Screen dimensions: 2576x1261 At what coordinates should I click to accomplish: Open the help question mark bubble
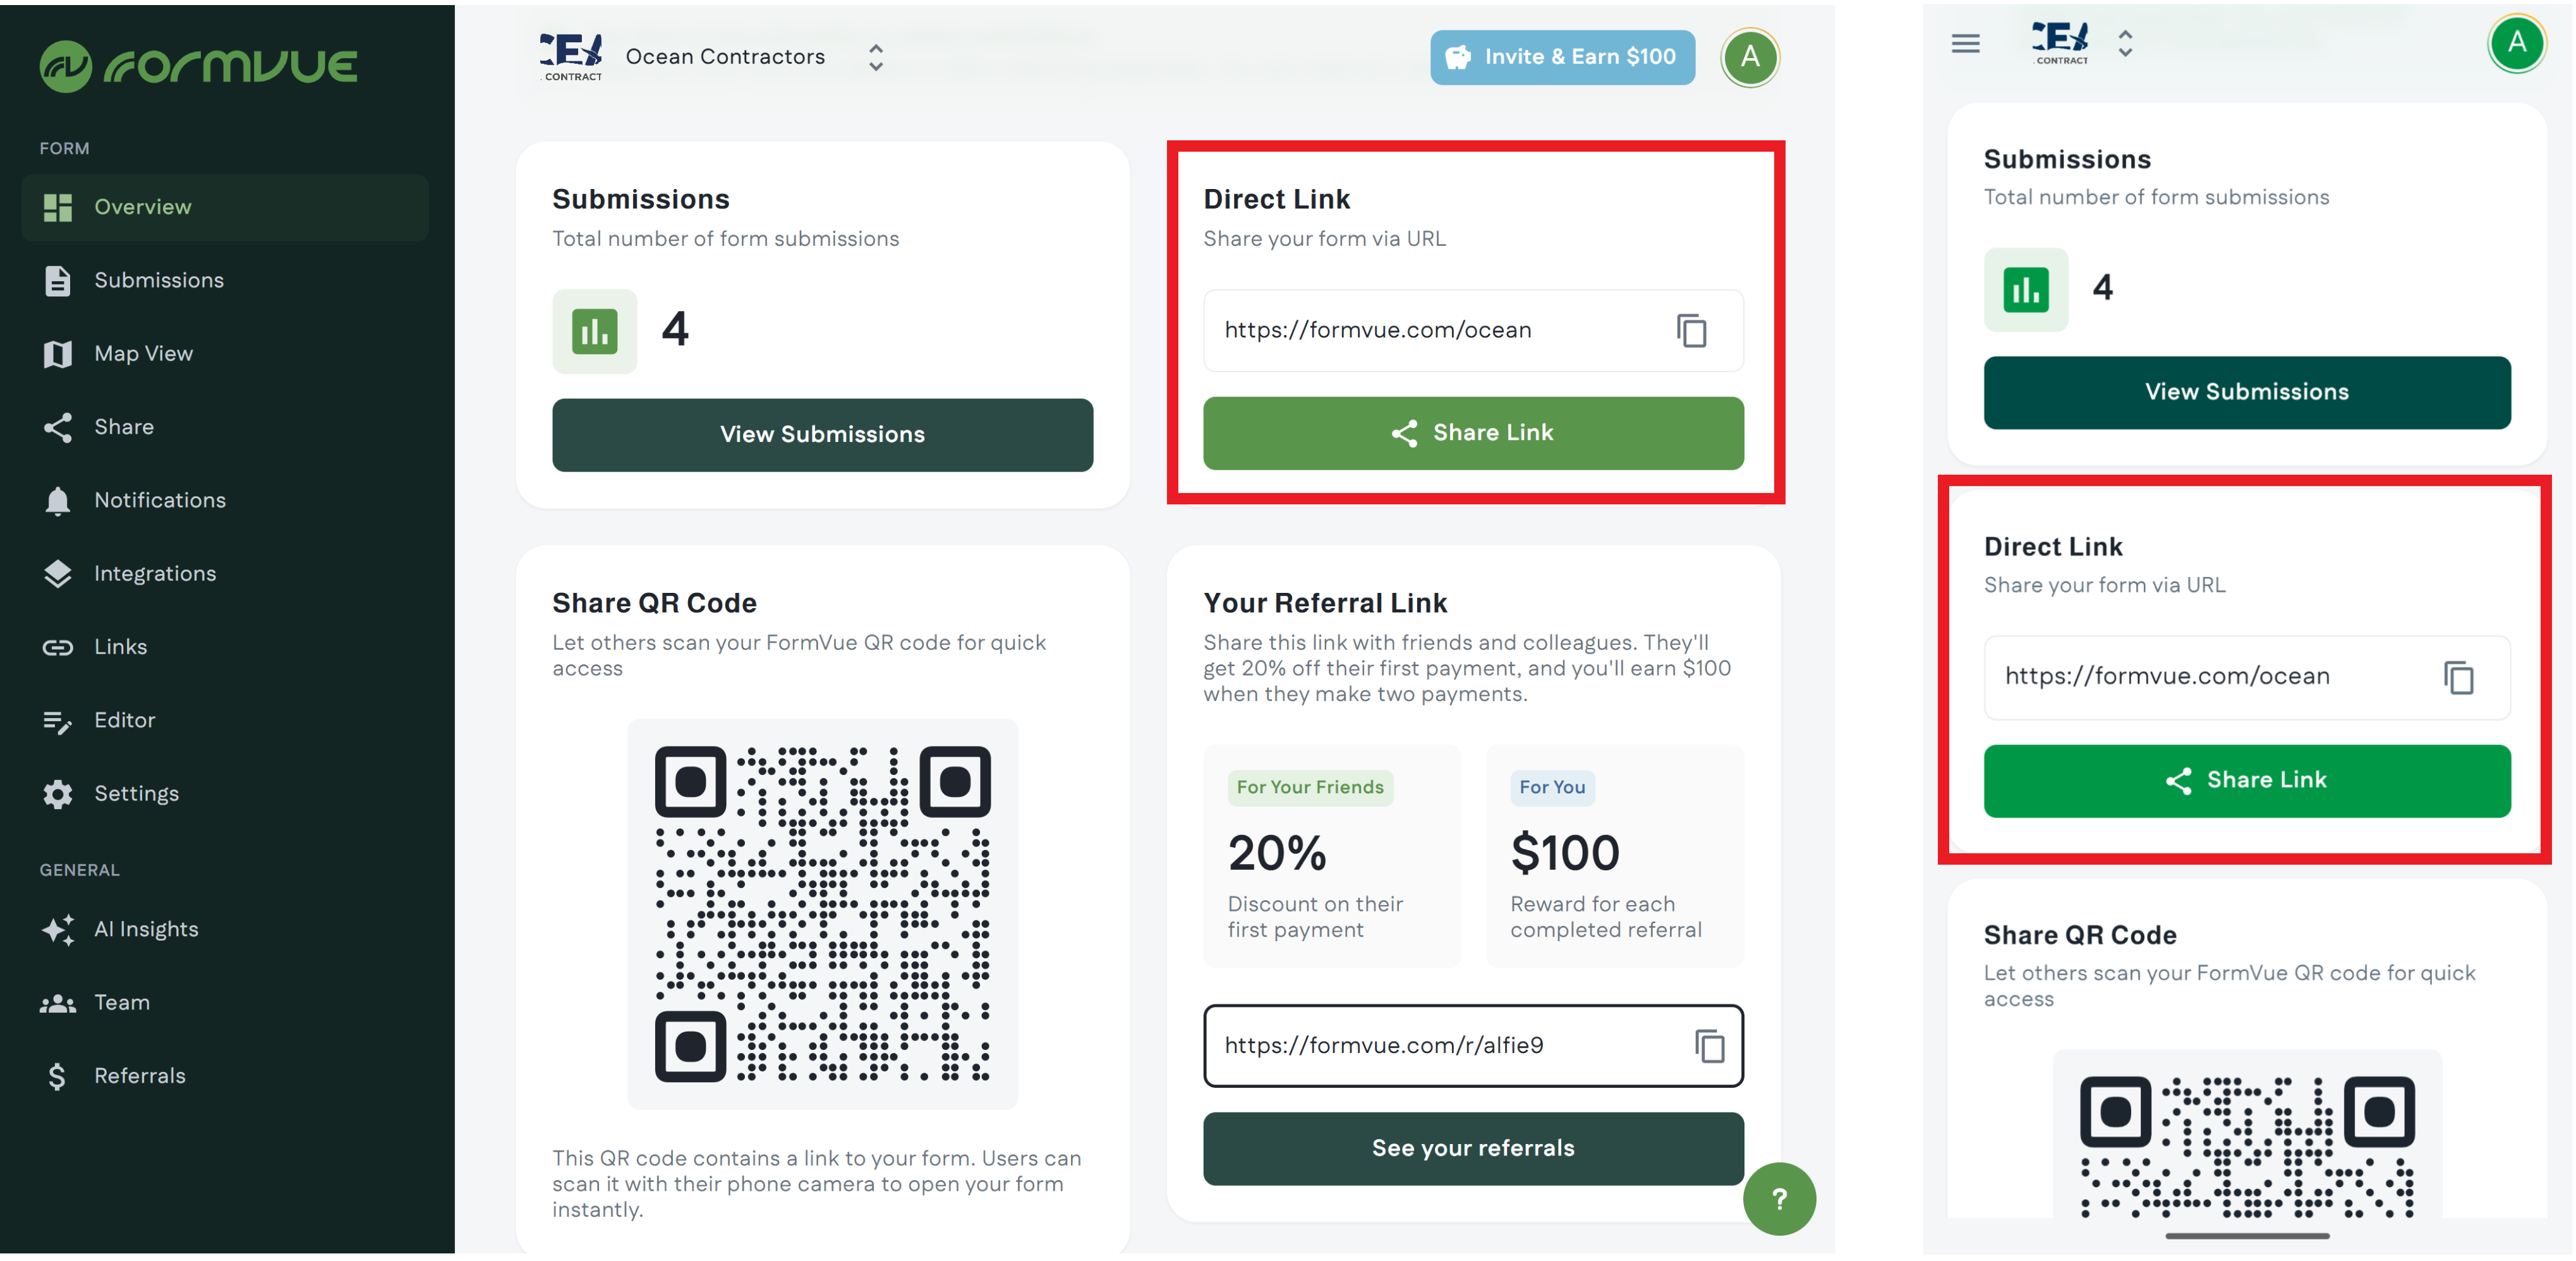click(x=1779, y=1199)
